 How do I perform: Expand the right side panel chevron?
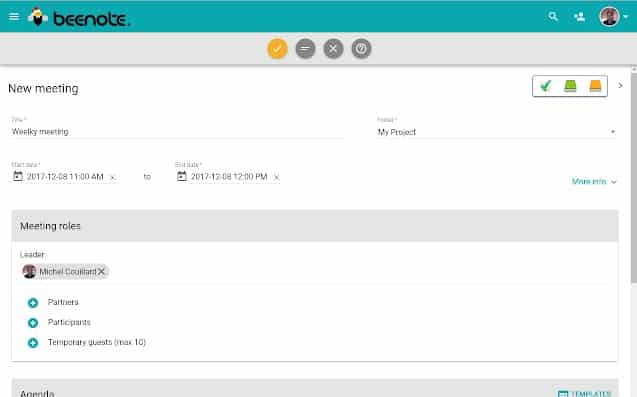620,86
